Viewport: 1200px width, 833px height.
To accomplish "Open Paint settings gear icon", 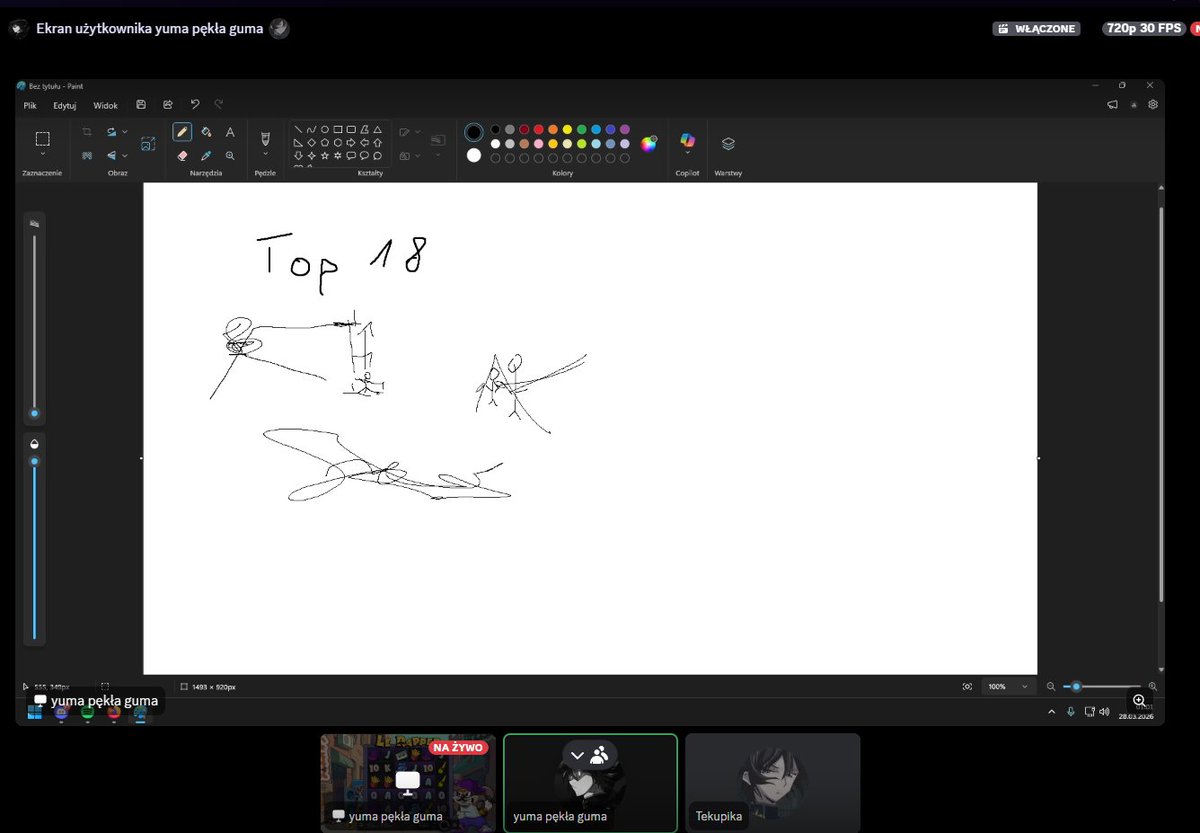I will (x=1153, y=104).
